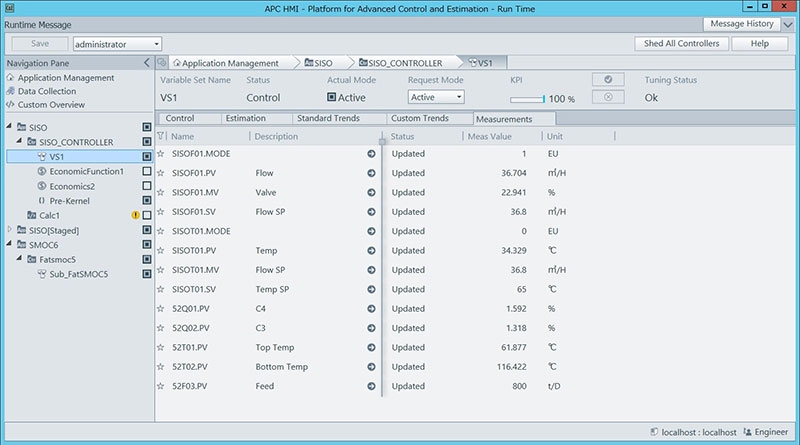
Task: Click the arrow icon in 52Q02.PV row
Action: (371, 328)
